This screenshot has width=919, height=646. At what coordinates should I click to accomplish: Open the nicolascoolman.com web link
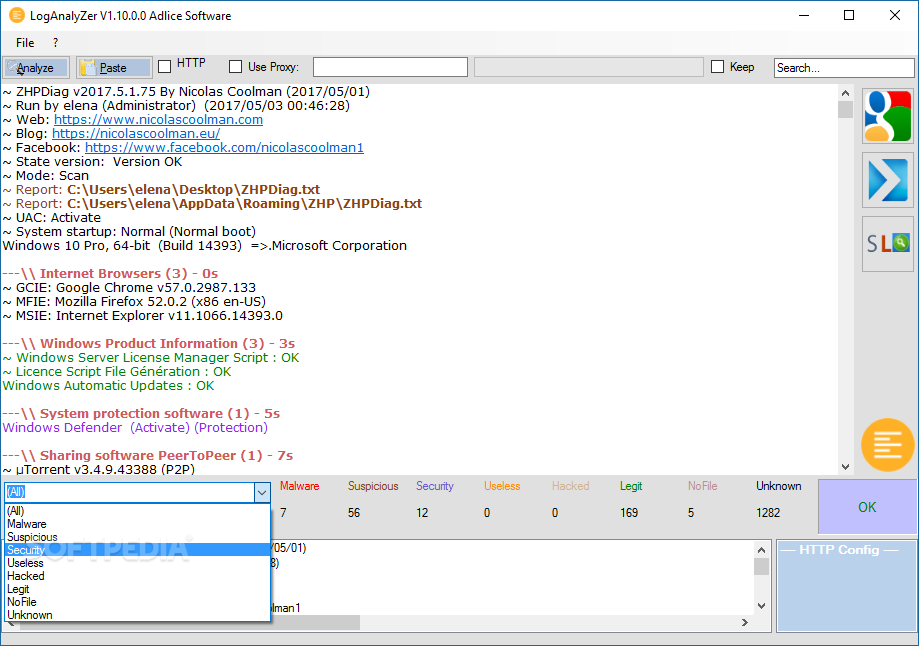tap(158, 120)
